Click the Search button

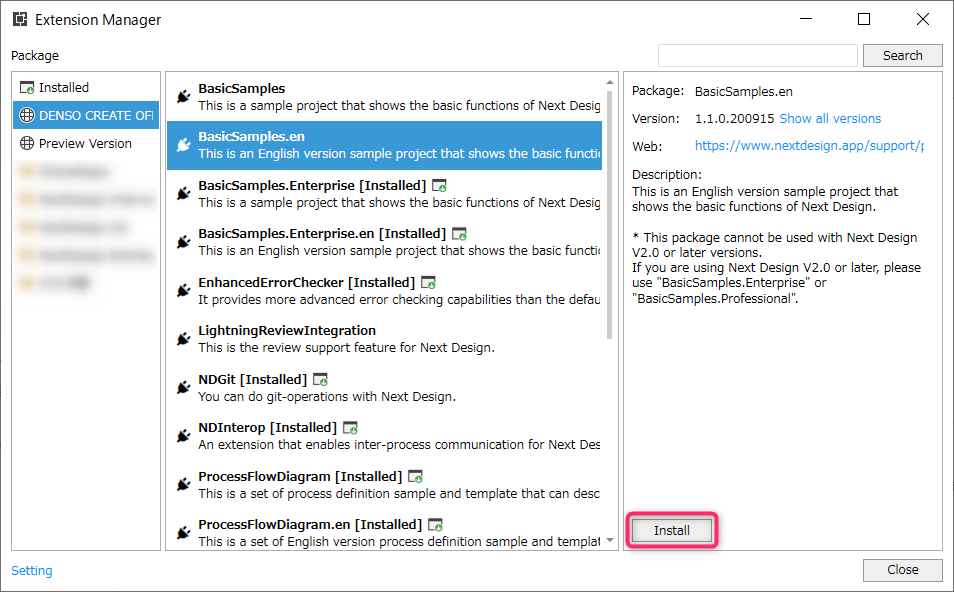(x=903, y=55)
